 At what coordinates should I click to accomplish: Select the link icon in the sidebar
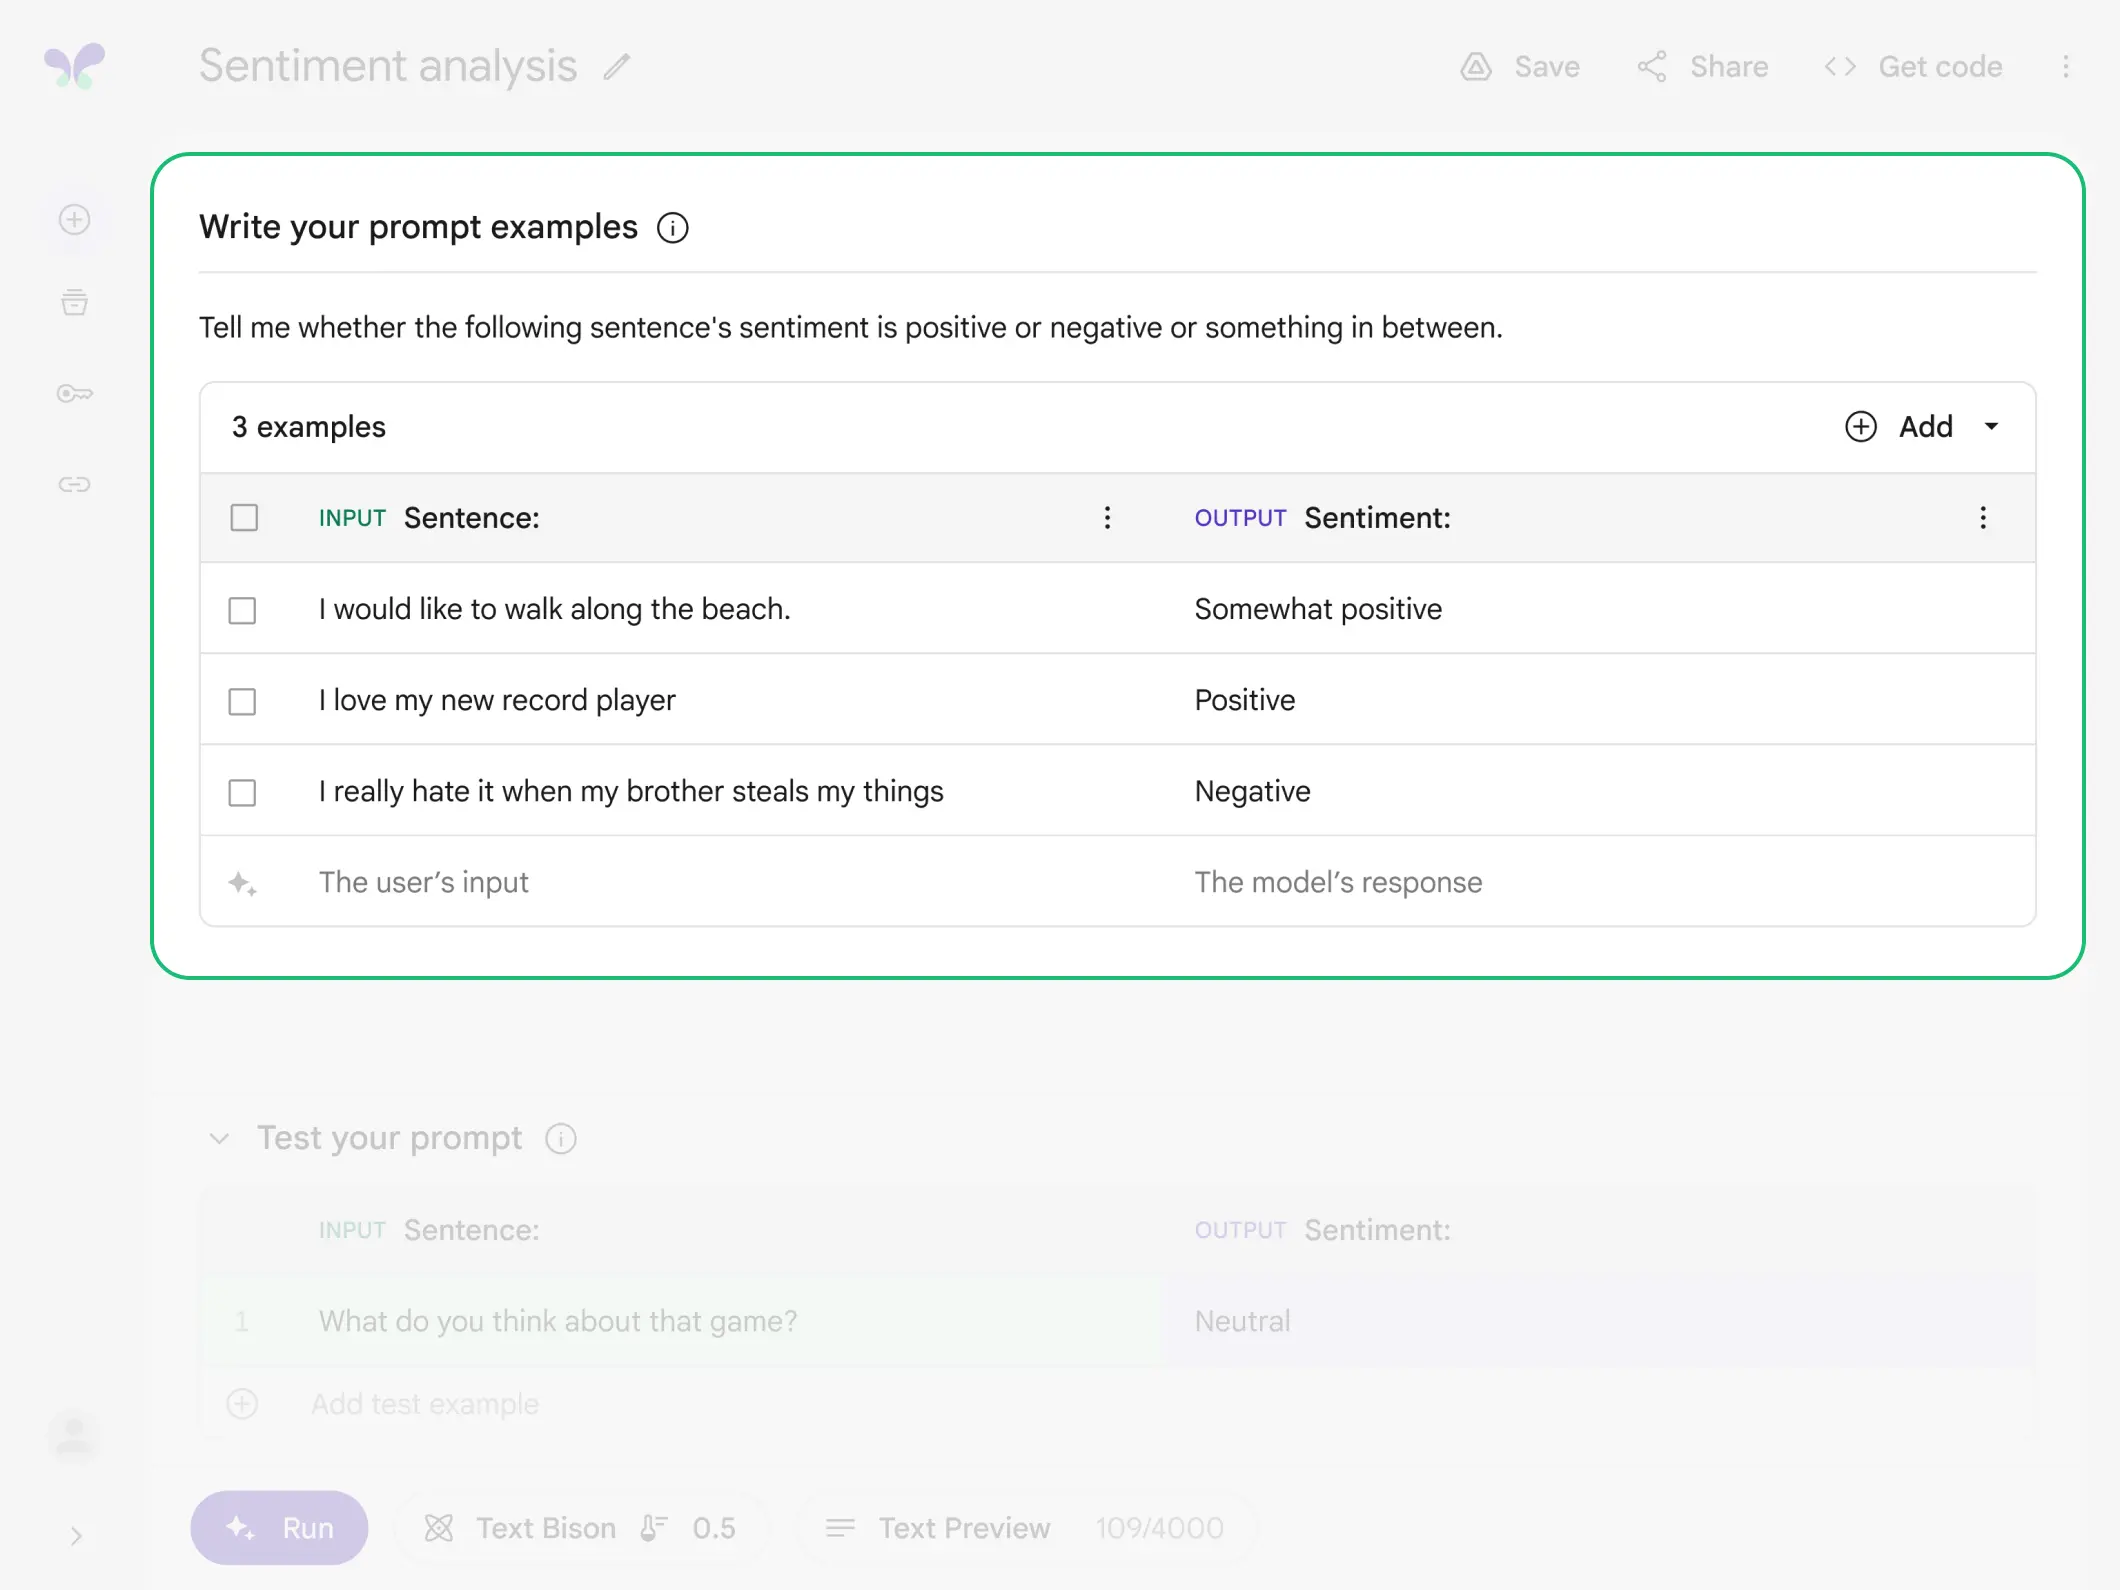(74, 484)
